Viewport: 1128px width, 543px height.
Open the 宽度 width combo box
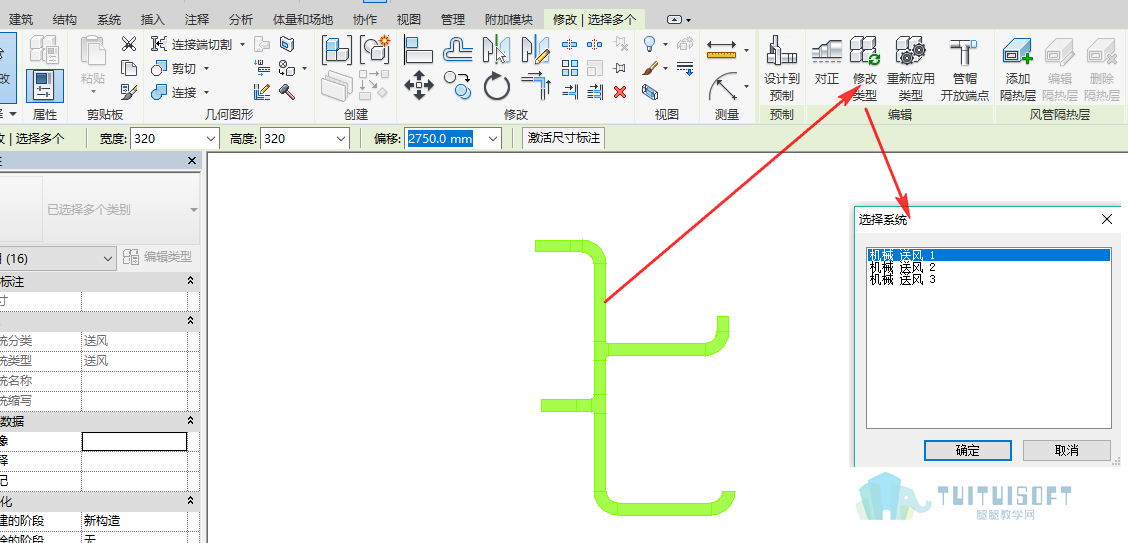coord(212,138)
